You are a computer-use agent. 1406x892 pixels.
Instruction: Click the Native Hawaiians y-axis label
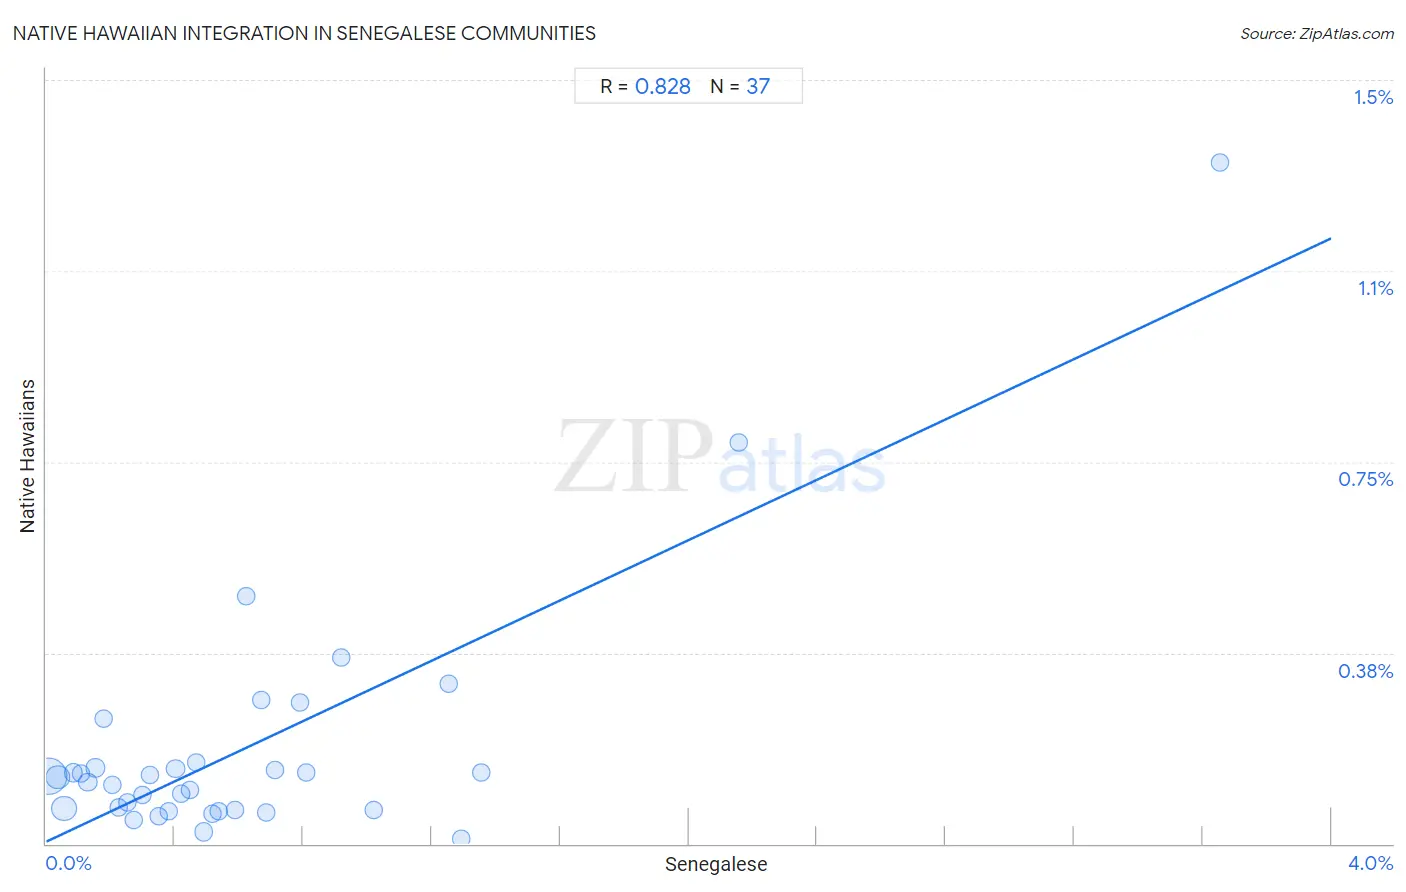pyautogui.click(x=27, y=456)
